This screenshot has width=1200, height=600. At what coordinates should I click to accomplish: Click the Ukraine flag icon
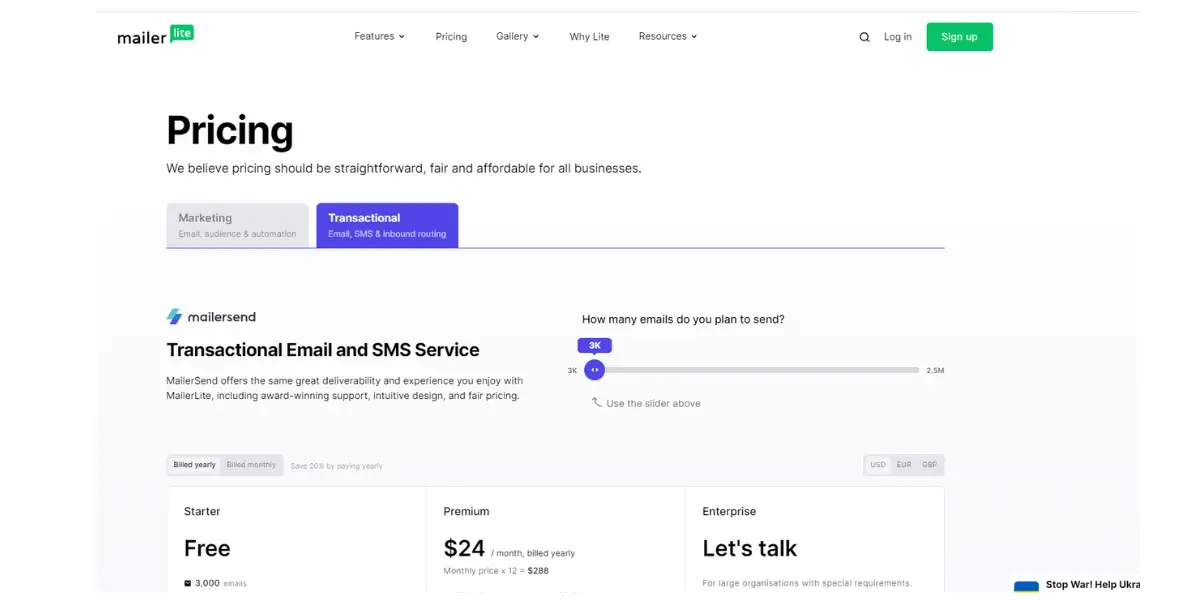click(x=1026, y=588)
